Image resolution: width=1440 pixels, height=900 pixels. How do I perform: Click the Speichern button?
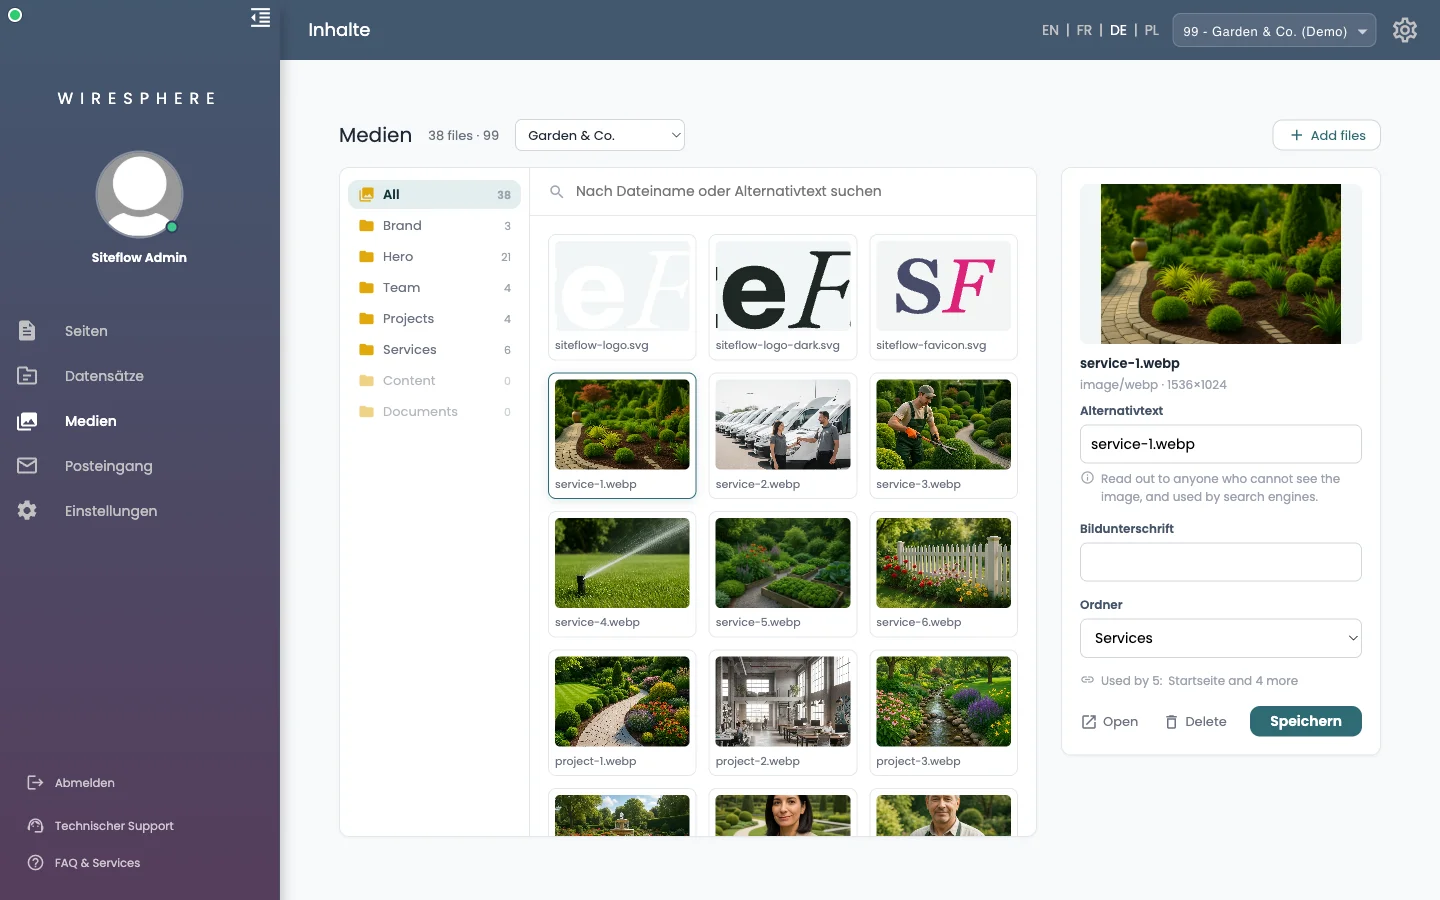pos(1306,721)
